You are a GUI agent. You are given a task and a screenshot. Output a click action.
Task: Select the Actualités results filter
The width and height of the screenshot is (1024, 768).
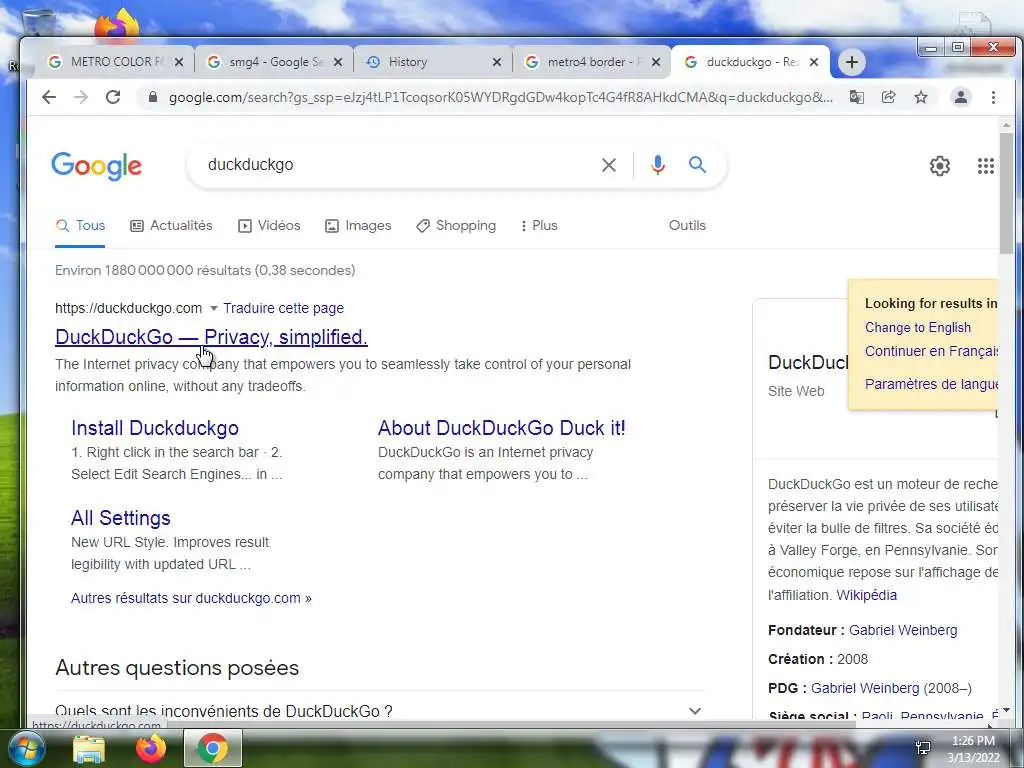click(x=172, y=226)
